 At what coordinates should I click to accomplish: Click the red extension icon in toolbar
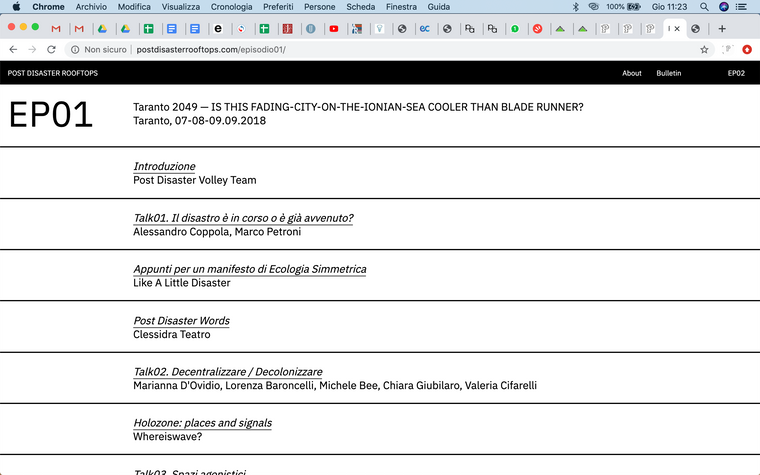pyautogui.click(x=746, y=49)
